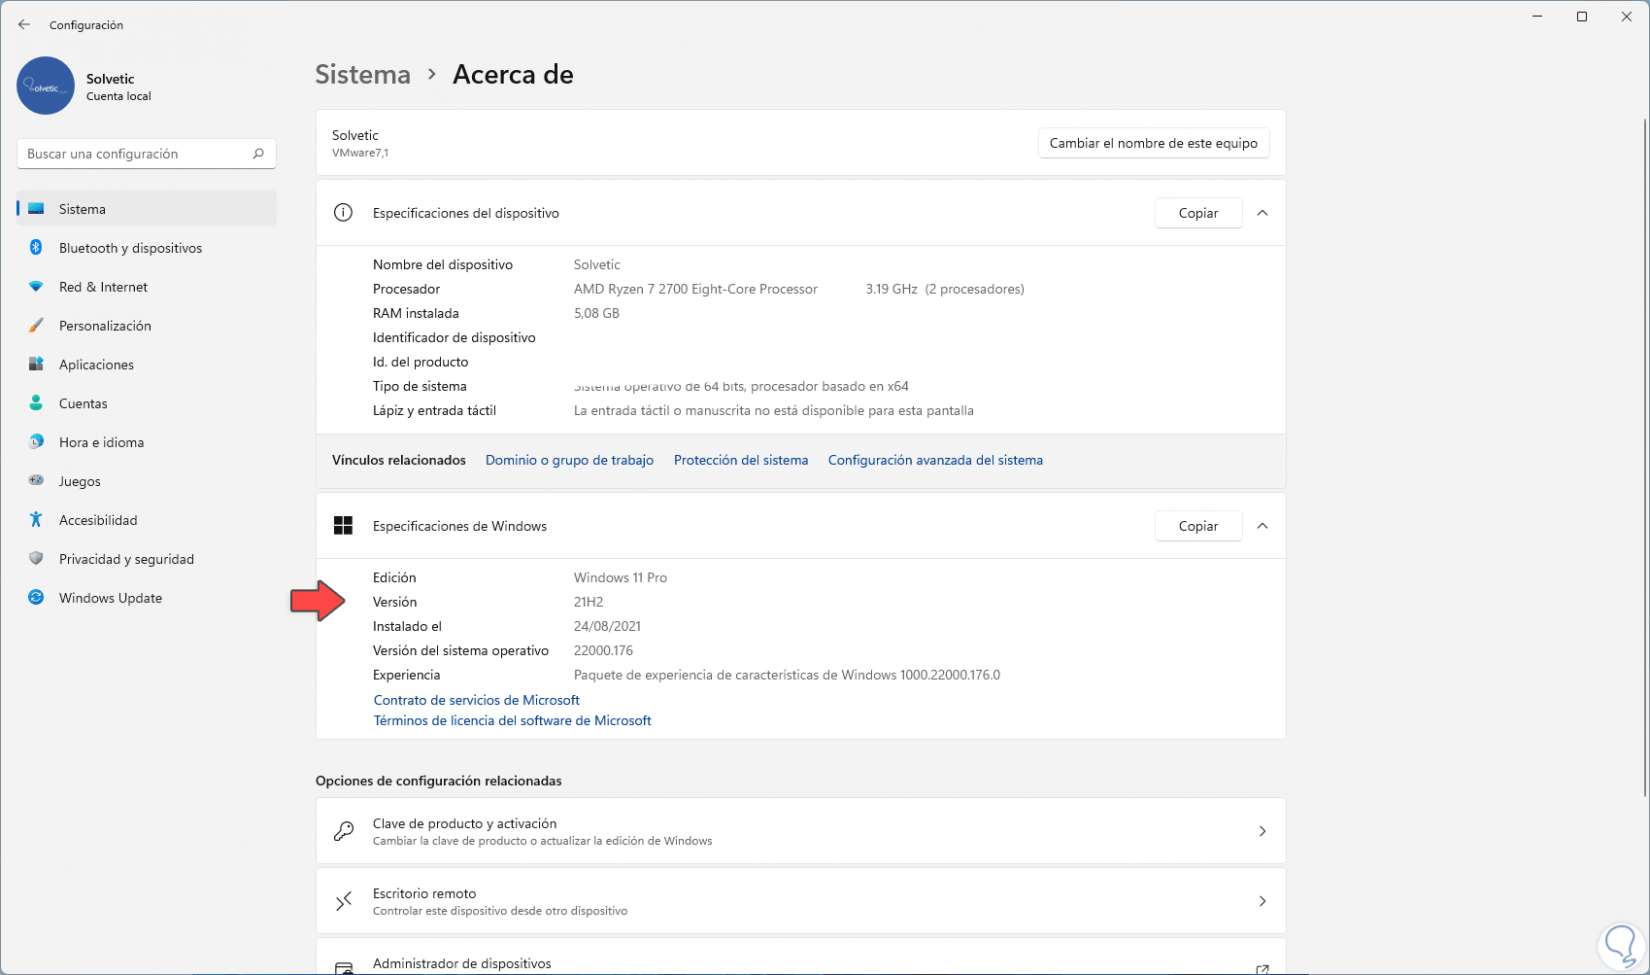Screen dimensions: 1650x975
Task: Collapse Especificaciones de Windows section
Action: click(x=1262, y=526)
